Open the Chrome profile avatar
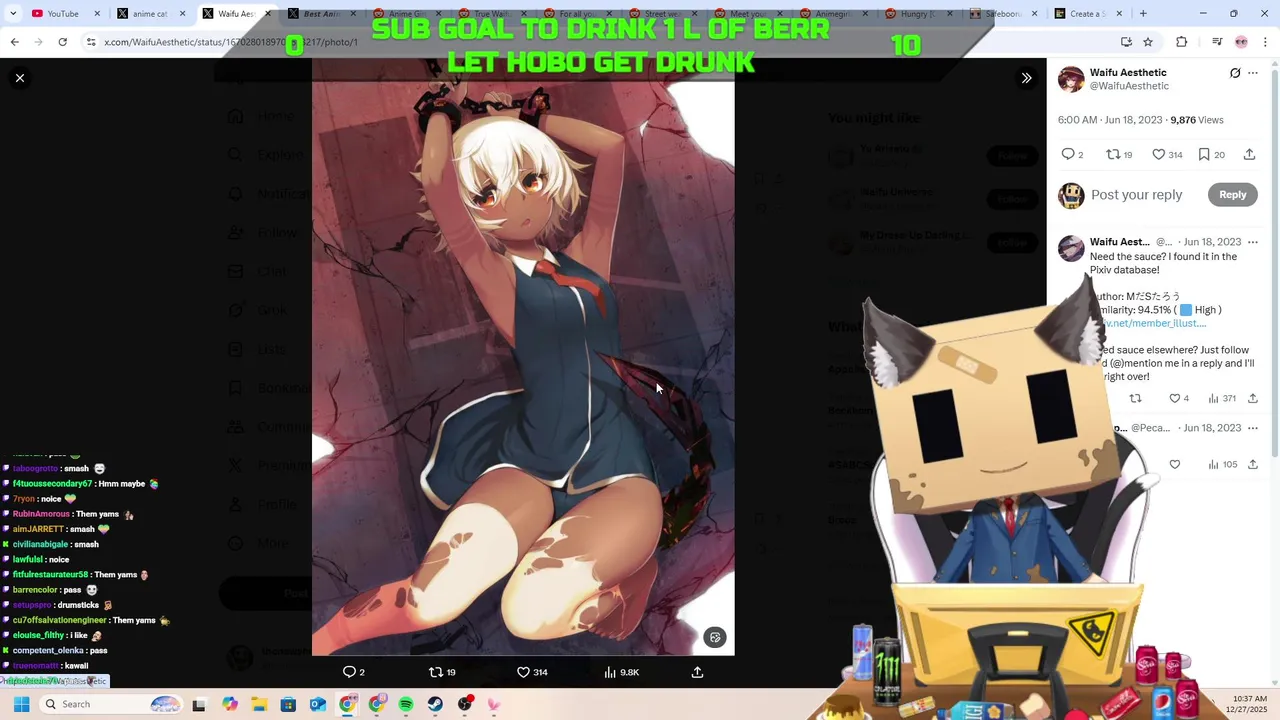 (1241, 42)
